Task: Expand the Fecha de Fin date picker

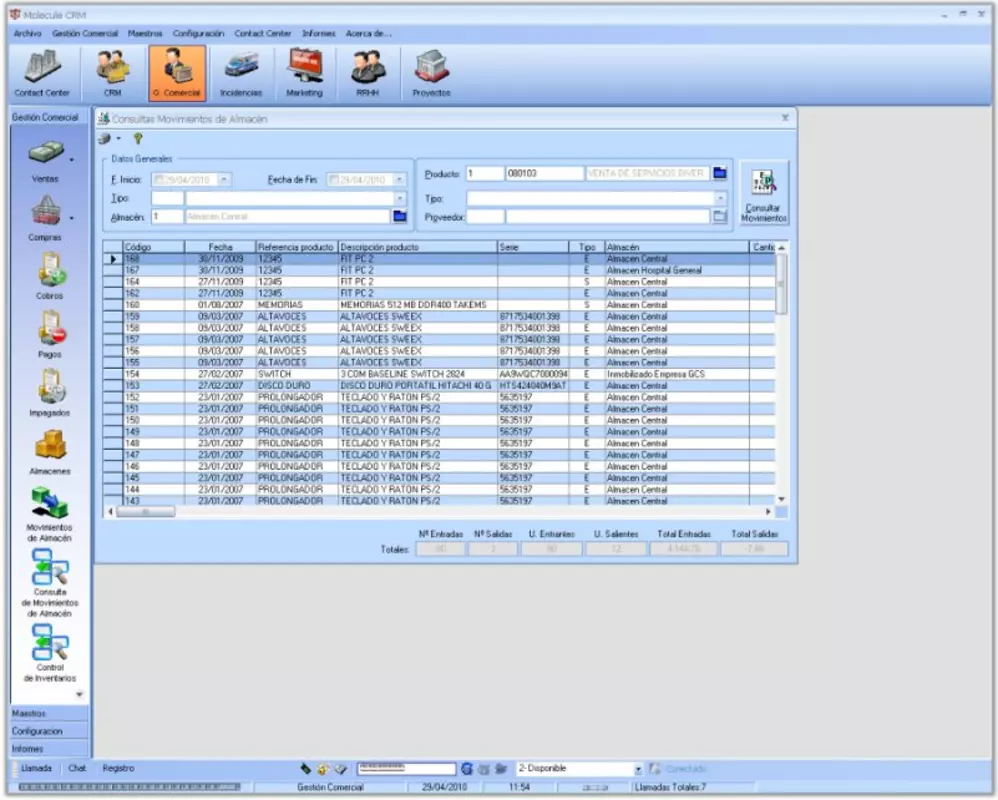Action: (399, 179)
